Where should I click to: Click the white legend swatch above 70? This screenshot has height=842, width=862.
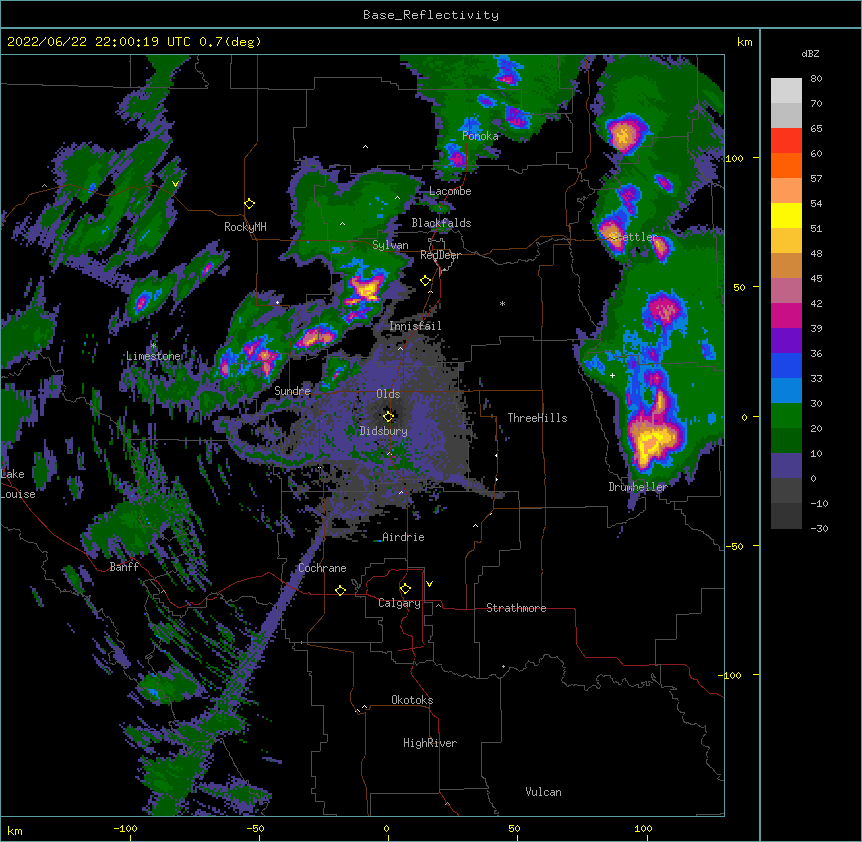tap(786, 91)
